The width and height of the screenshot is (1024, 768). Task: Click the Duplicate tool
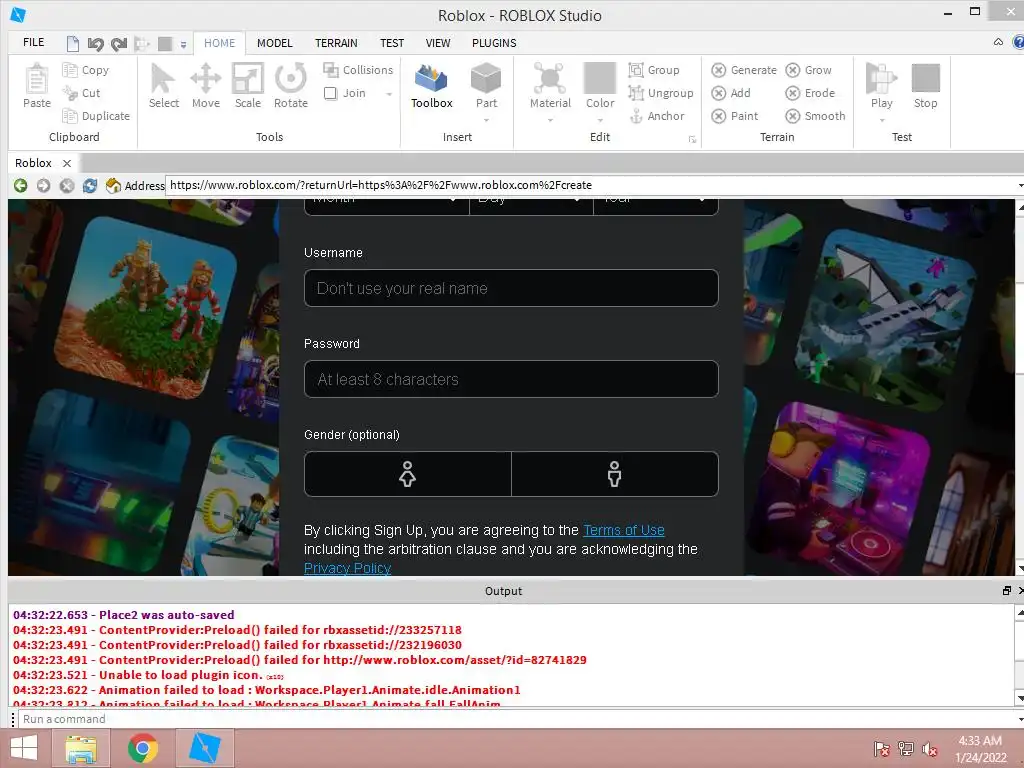coord(96,116)
